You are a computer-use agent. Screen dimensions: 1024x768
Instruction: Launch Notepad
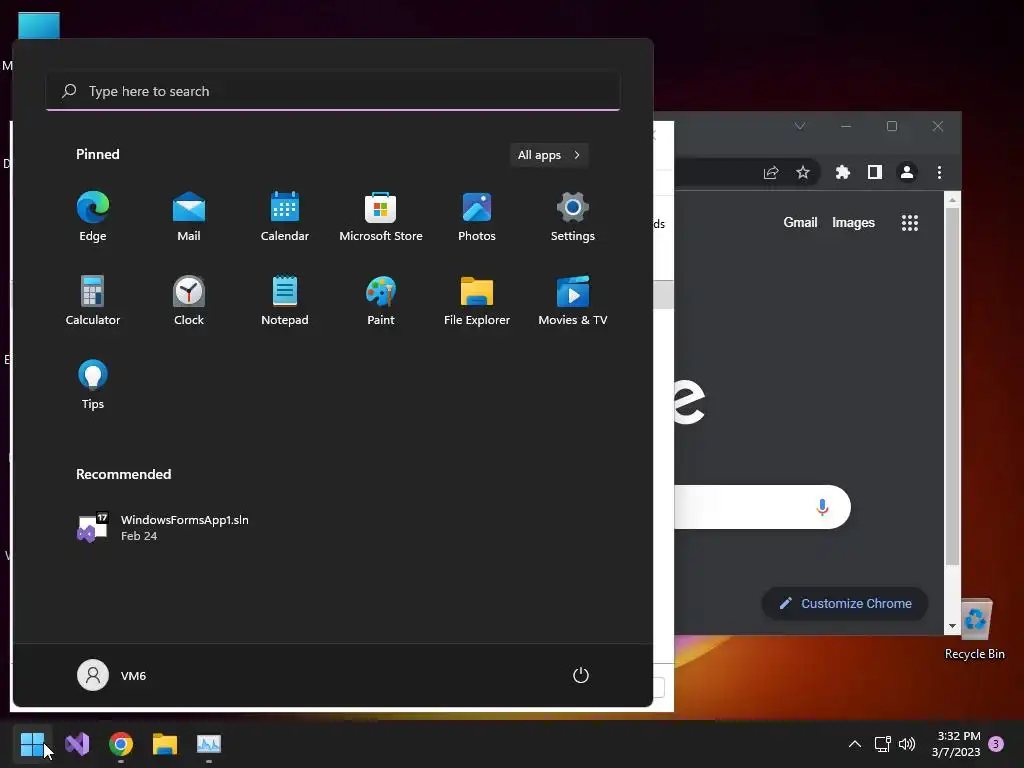tap(285, 300)
